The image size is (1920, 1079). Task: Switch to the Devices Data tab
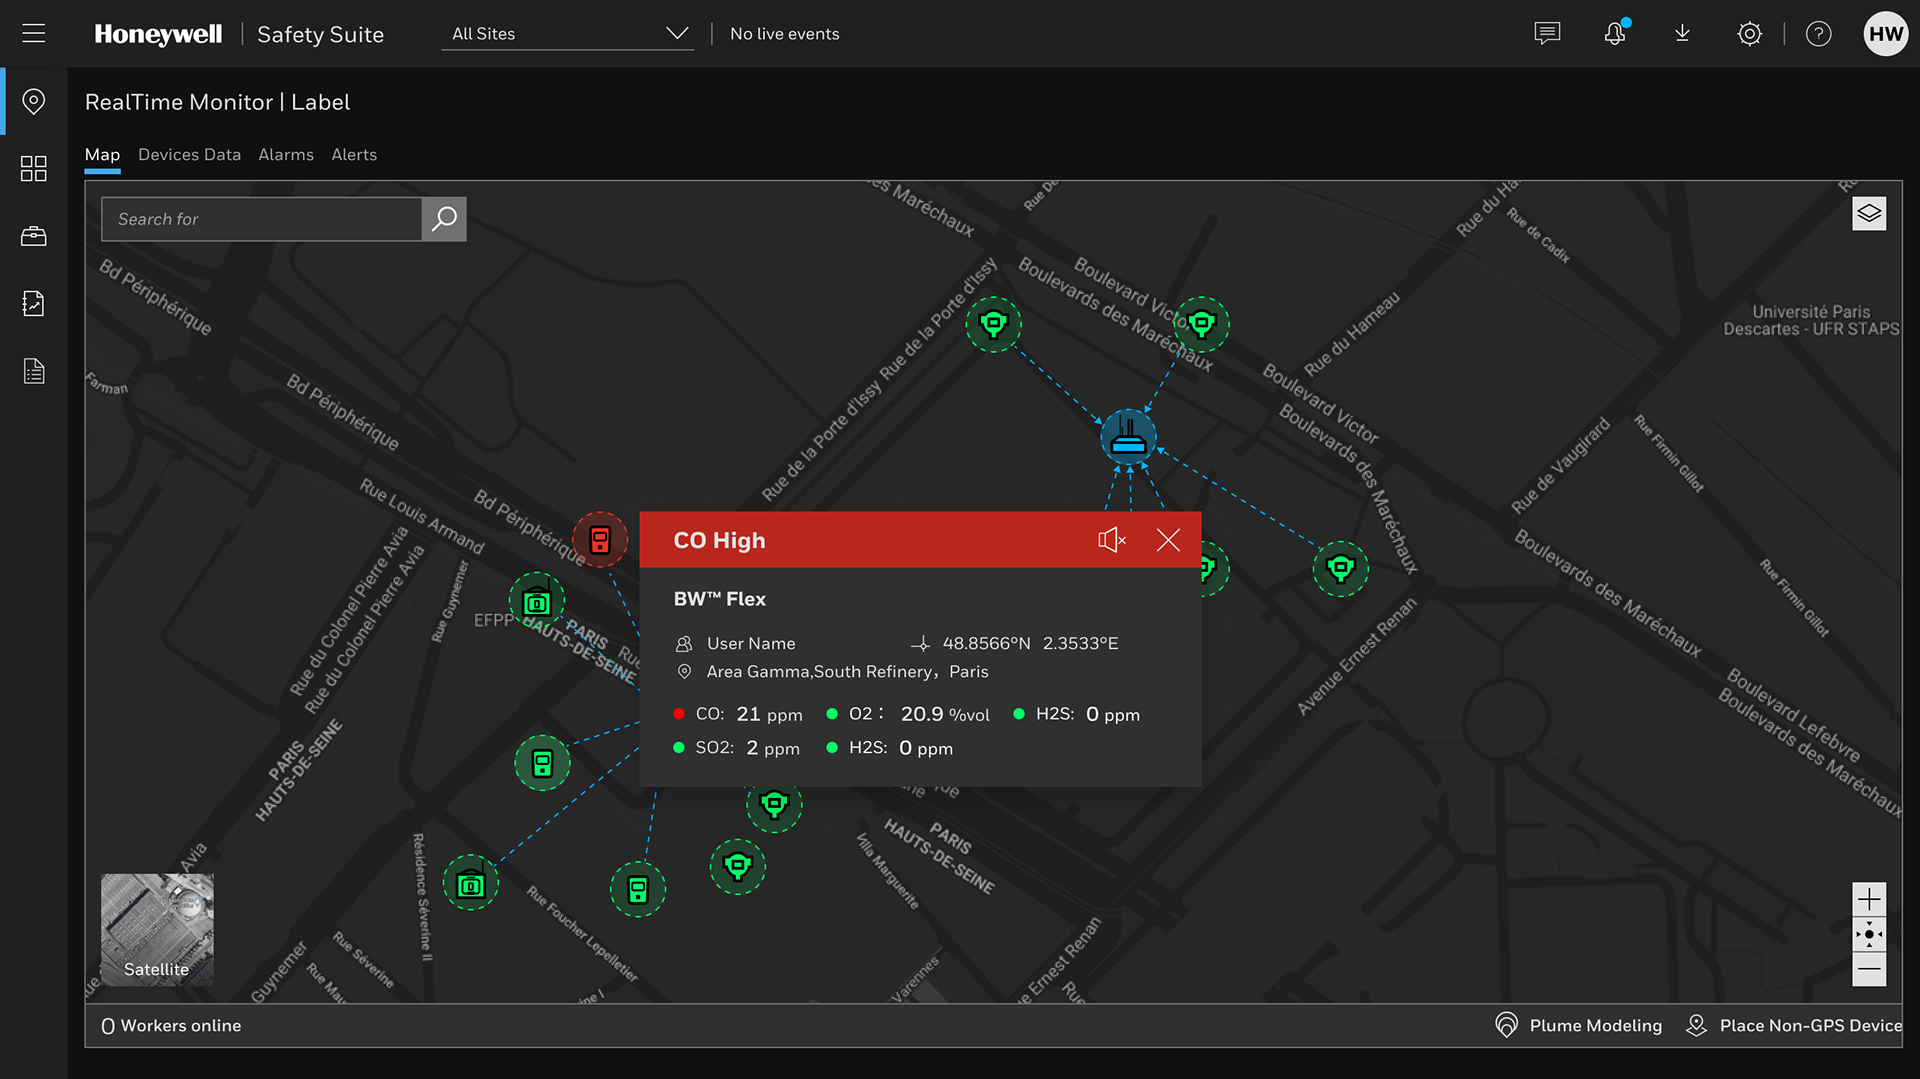(189, 155)
